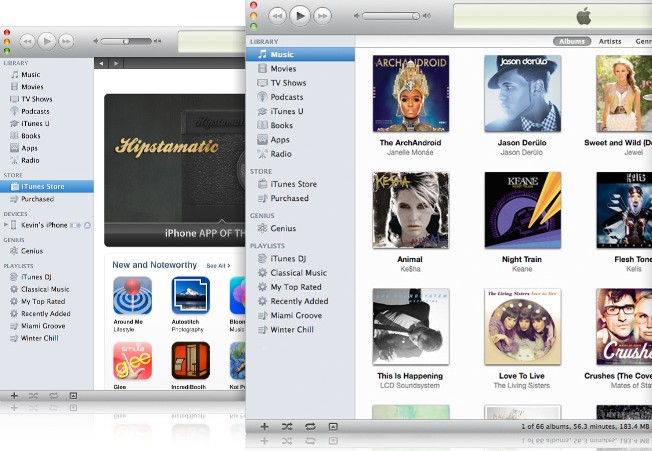Go back in the store navigation
652x451 pixels.
pyautogui.click(x=101, y=63)
